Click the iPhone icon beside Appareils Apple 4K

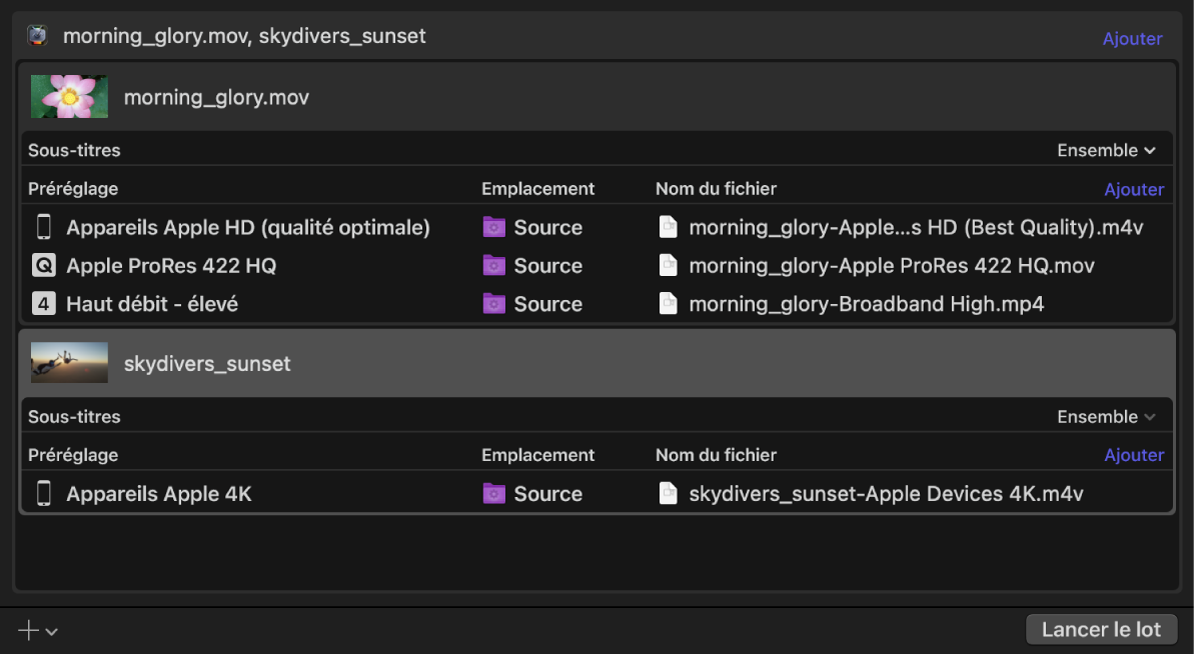44,494
